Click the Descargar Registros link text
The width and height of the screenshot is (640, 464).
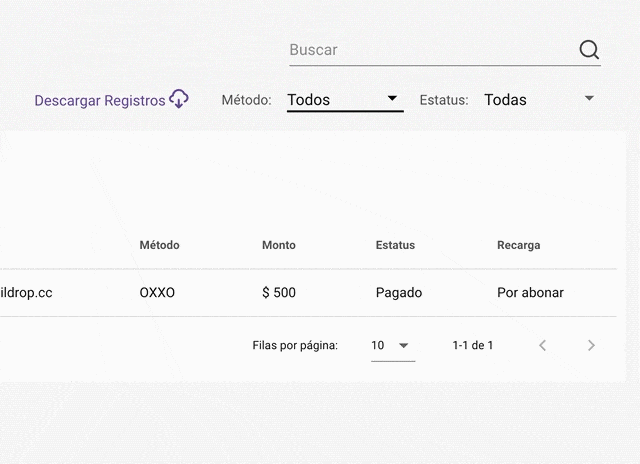point(99,100)
